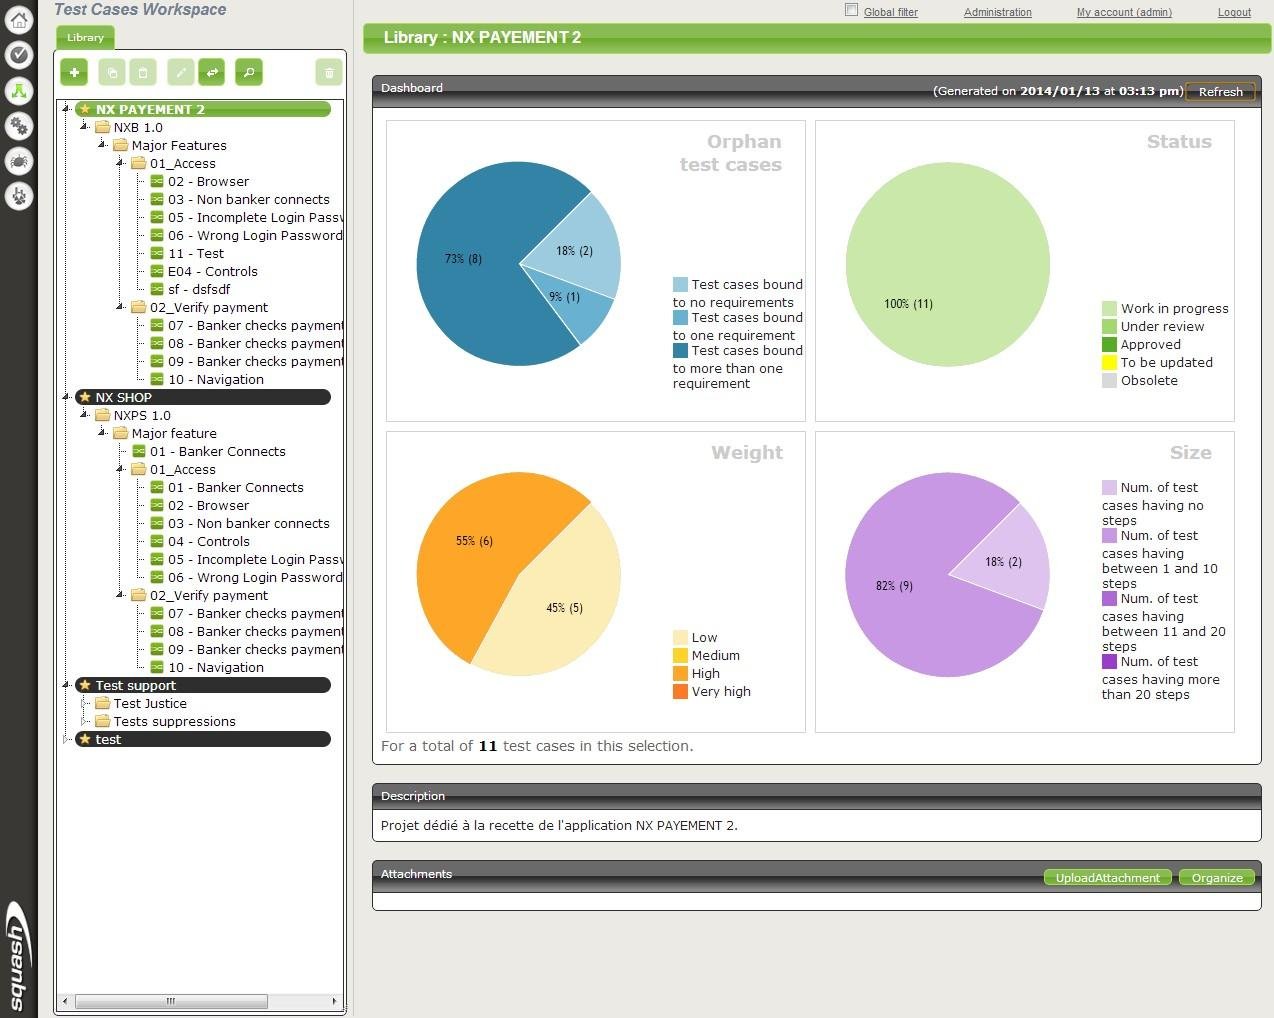Select the delete trash icon
Image resolution: width=1274 pixels, height=1018 pixels.
[329, 72]
